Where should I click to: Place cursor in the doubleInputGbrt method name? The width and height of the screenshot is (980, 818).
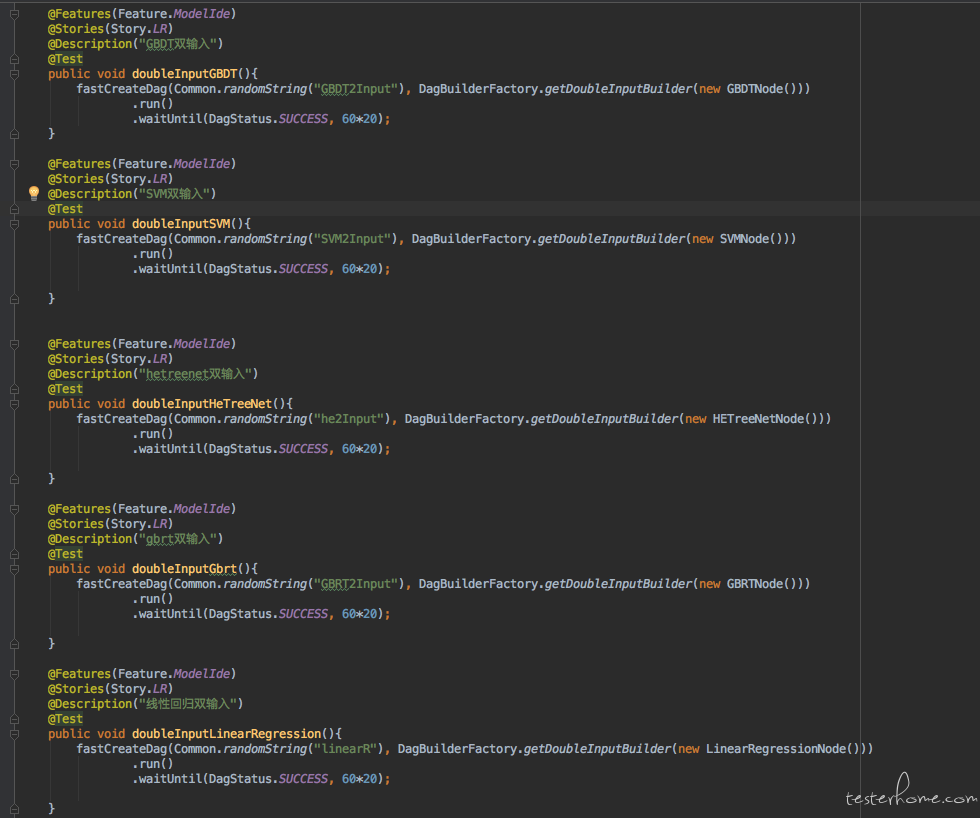(x=184, y=569)
